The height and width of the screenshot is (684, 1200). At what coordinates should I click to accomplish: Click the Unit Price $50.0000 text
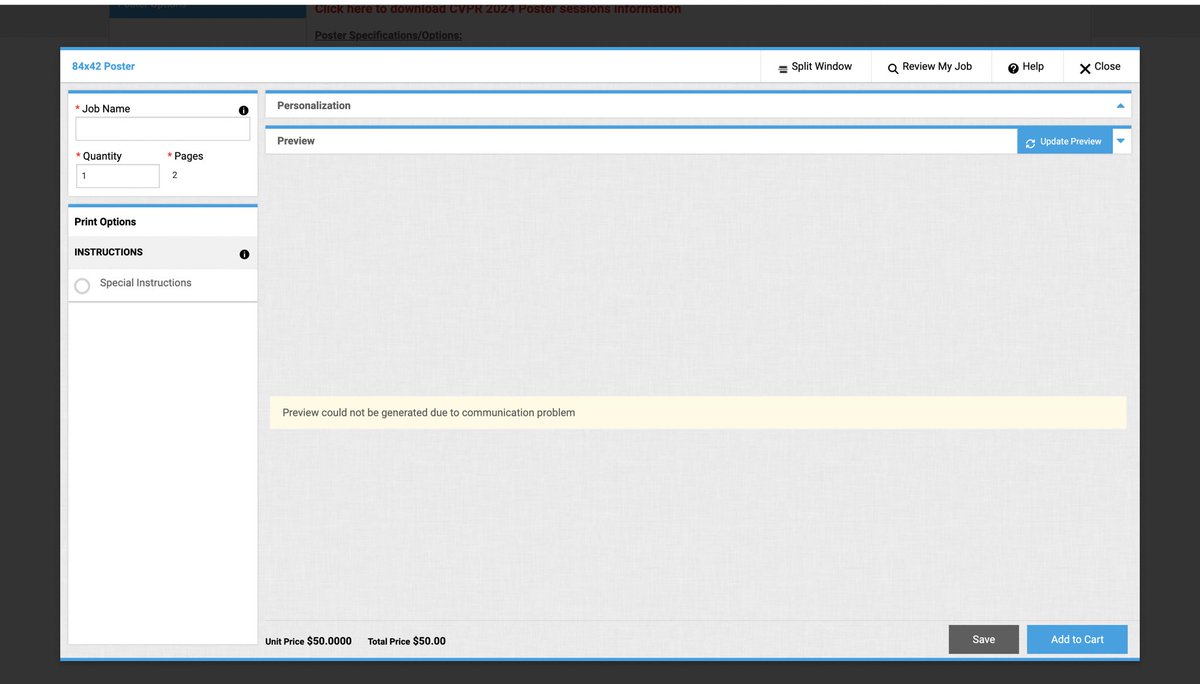(x=308, y=641)
